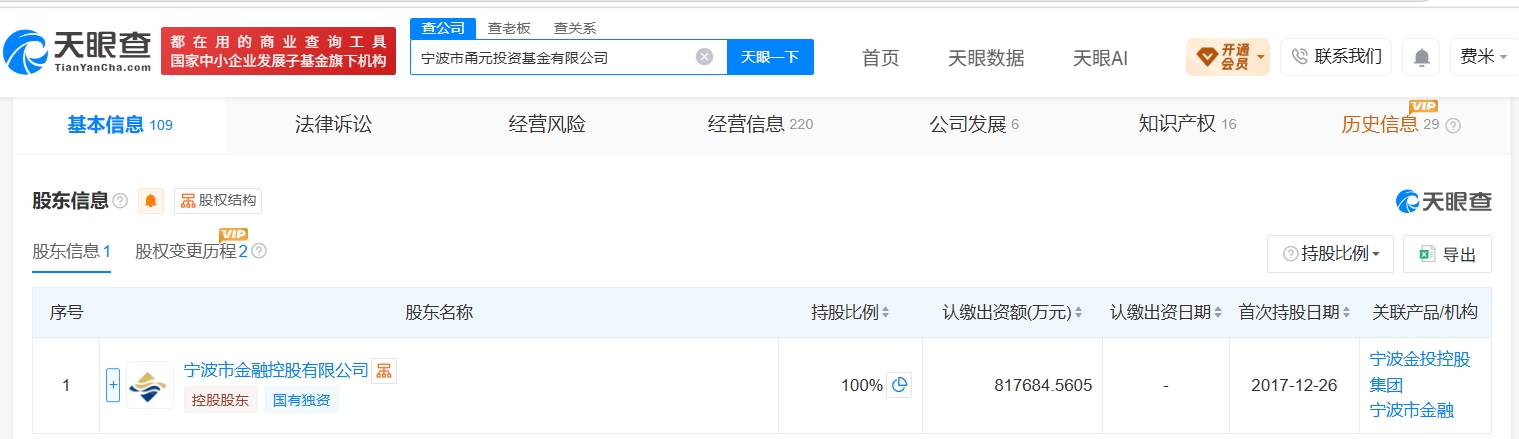Open the 费米 user account dropdown
The image size is (1519, 439).
1483,57
